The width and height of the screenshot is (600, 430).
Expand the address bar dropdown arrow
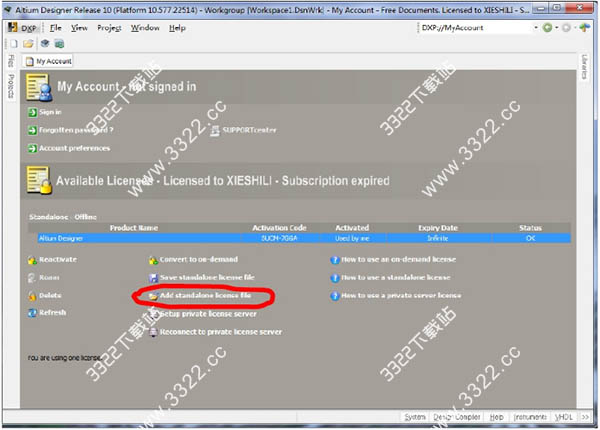point(536,28)
